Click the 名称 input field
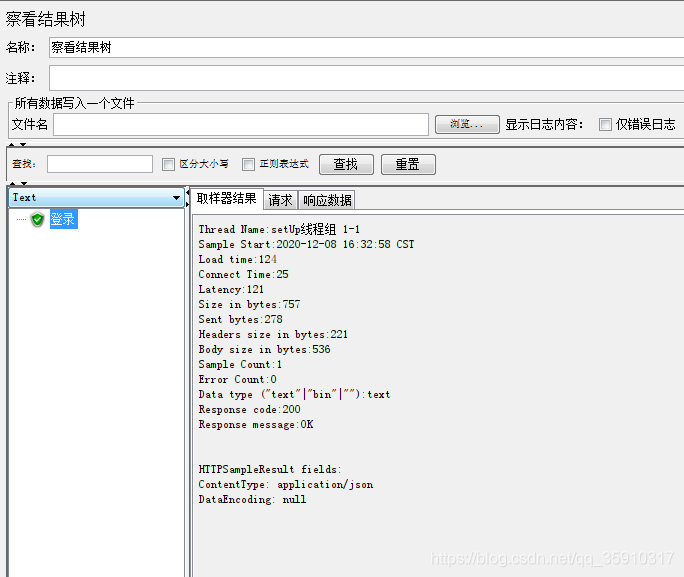Viewport: 684px width, 577px height. coord(366,47)
